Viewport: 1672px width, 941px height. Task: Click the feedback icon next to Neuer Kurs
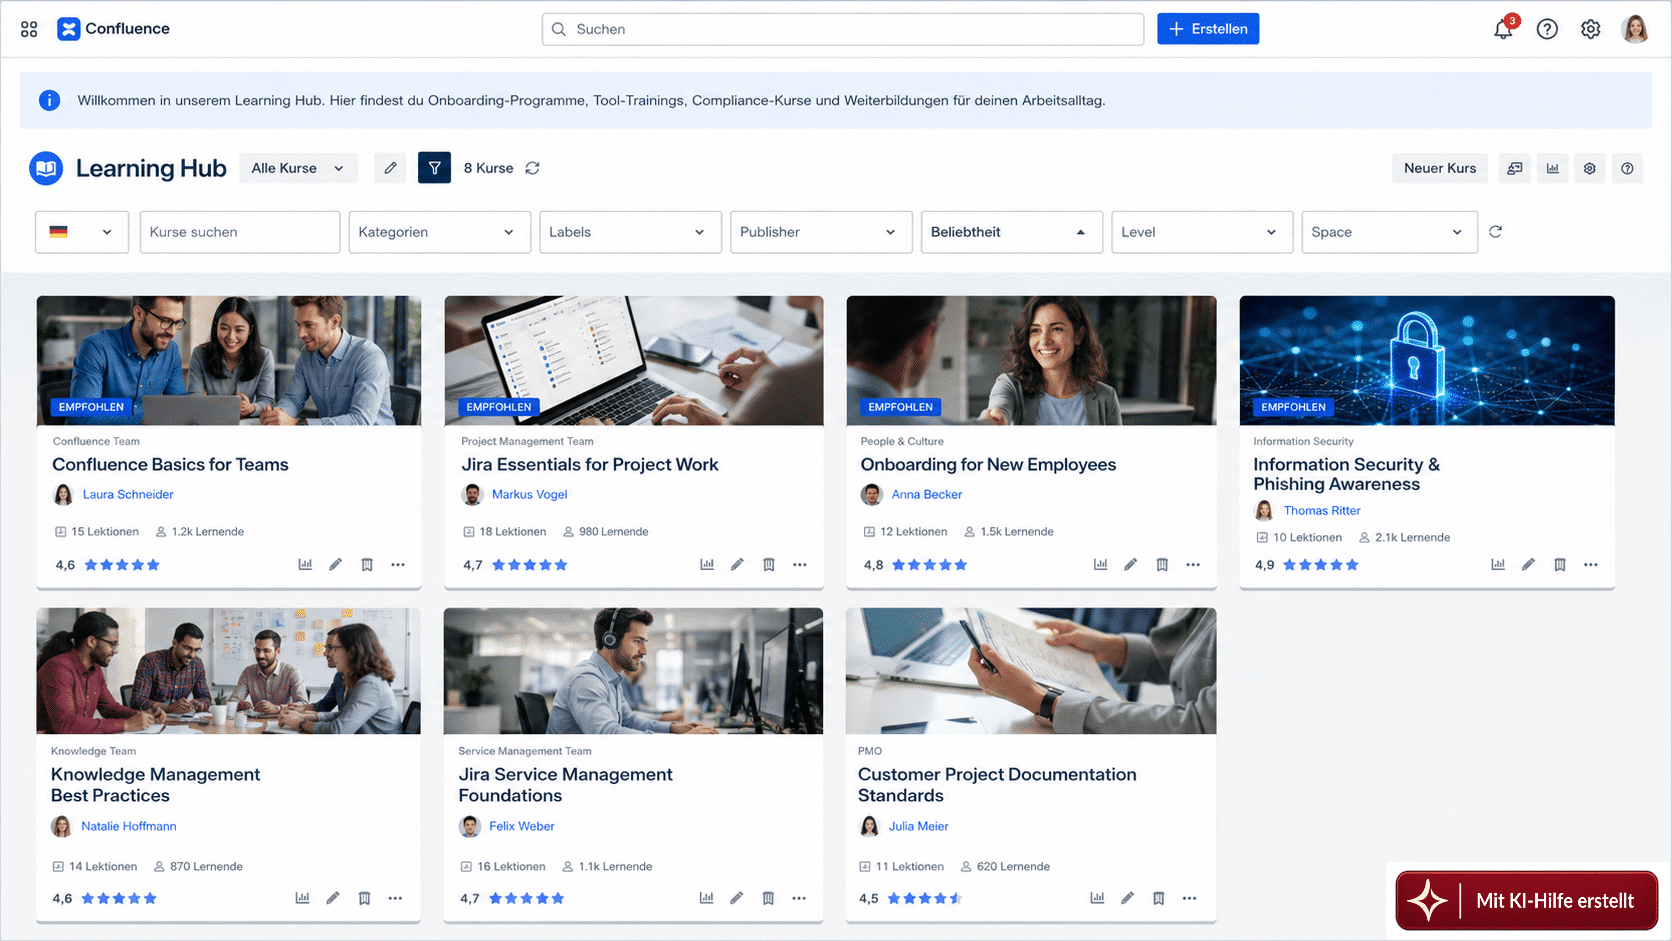coord(1515,168)
